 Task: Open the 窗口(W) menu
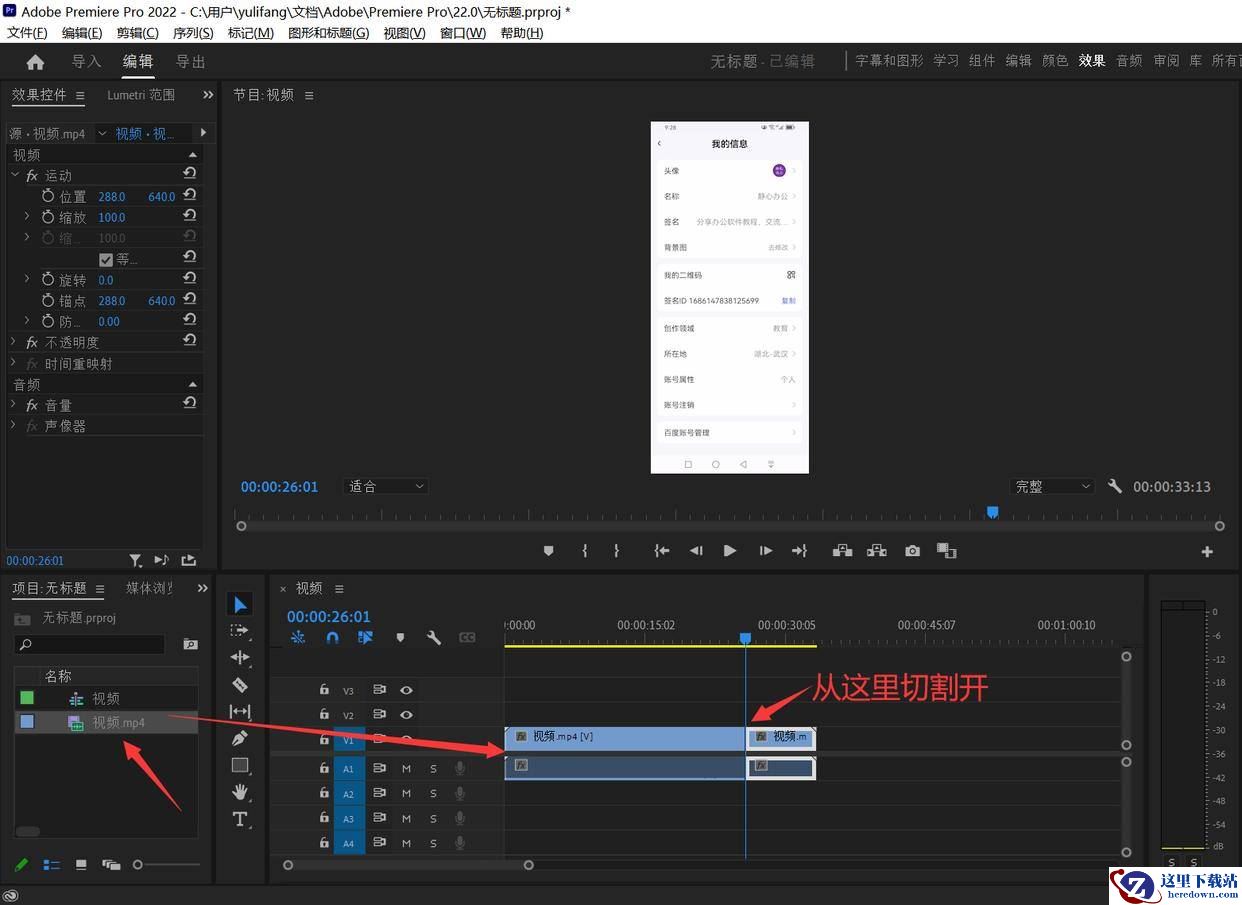[463, 33]
